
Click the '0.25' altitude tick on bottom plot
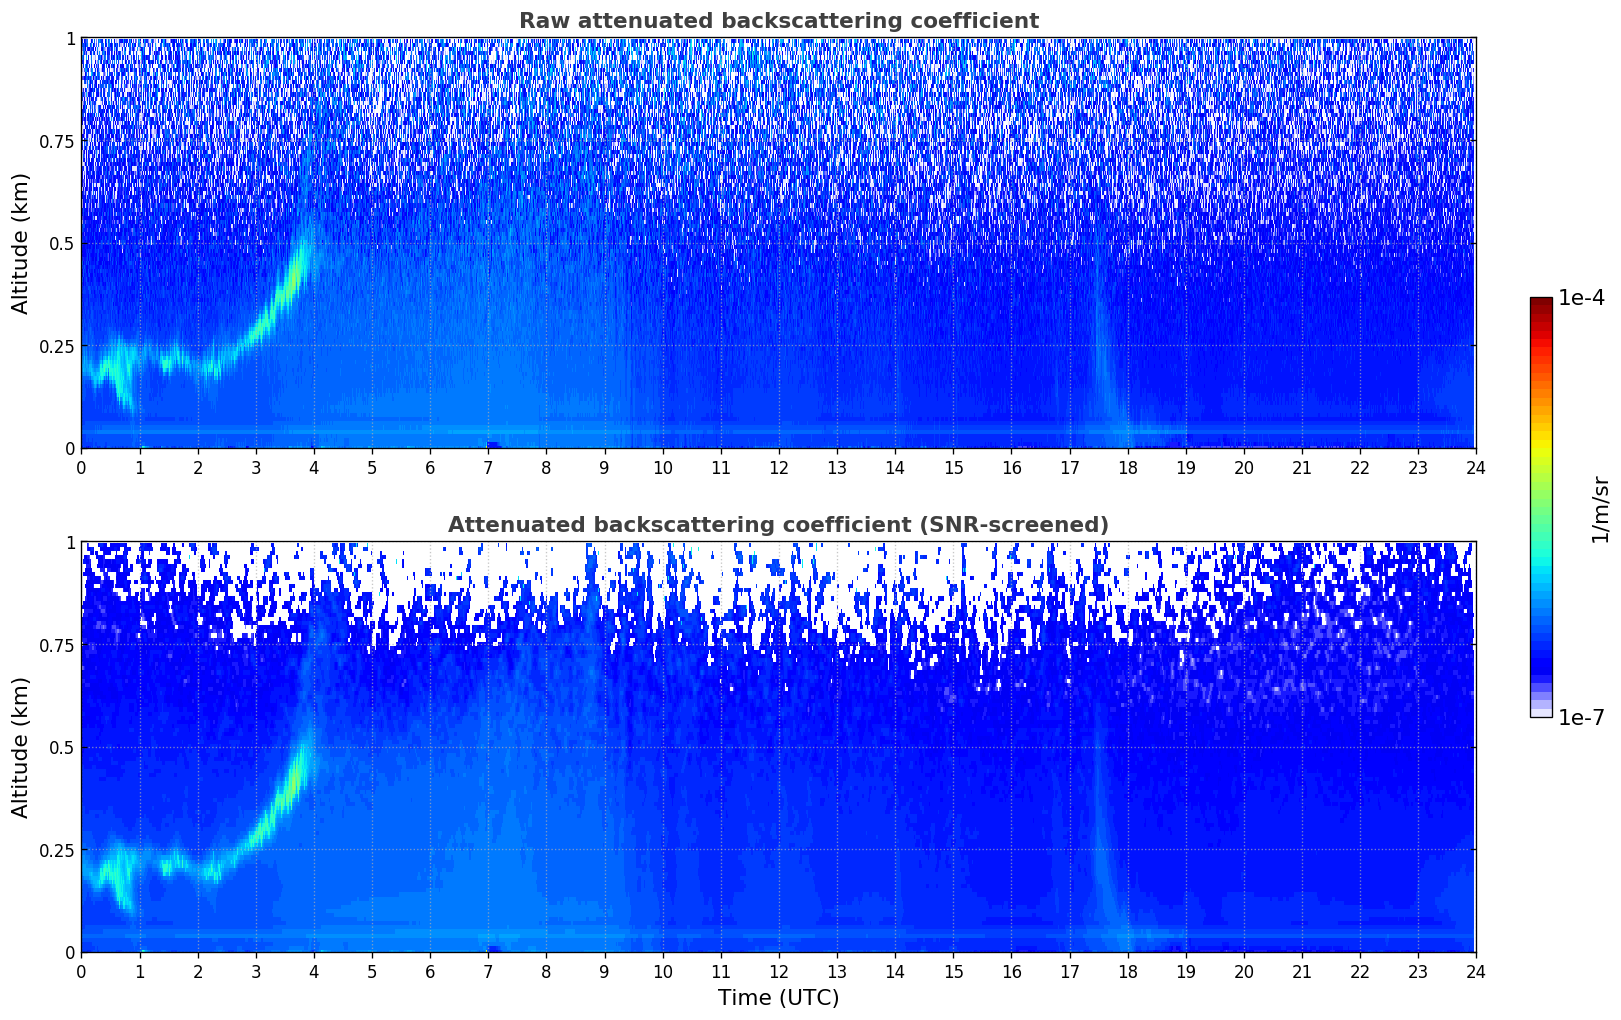coord(57,851)
